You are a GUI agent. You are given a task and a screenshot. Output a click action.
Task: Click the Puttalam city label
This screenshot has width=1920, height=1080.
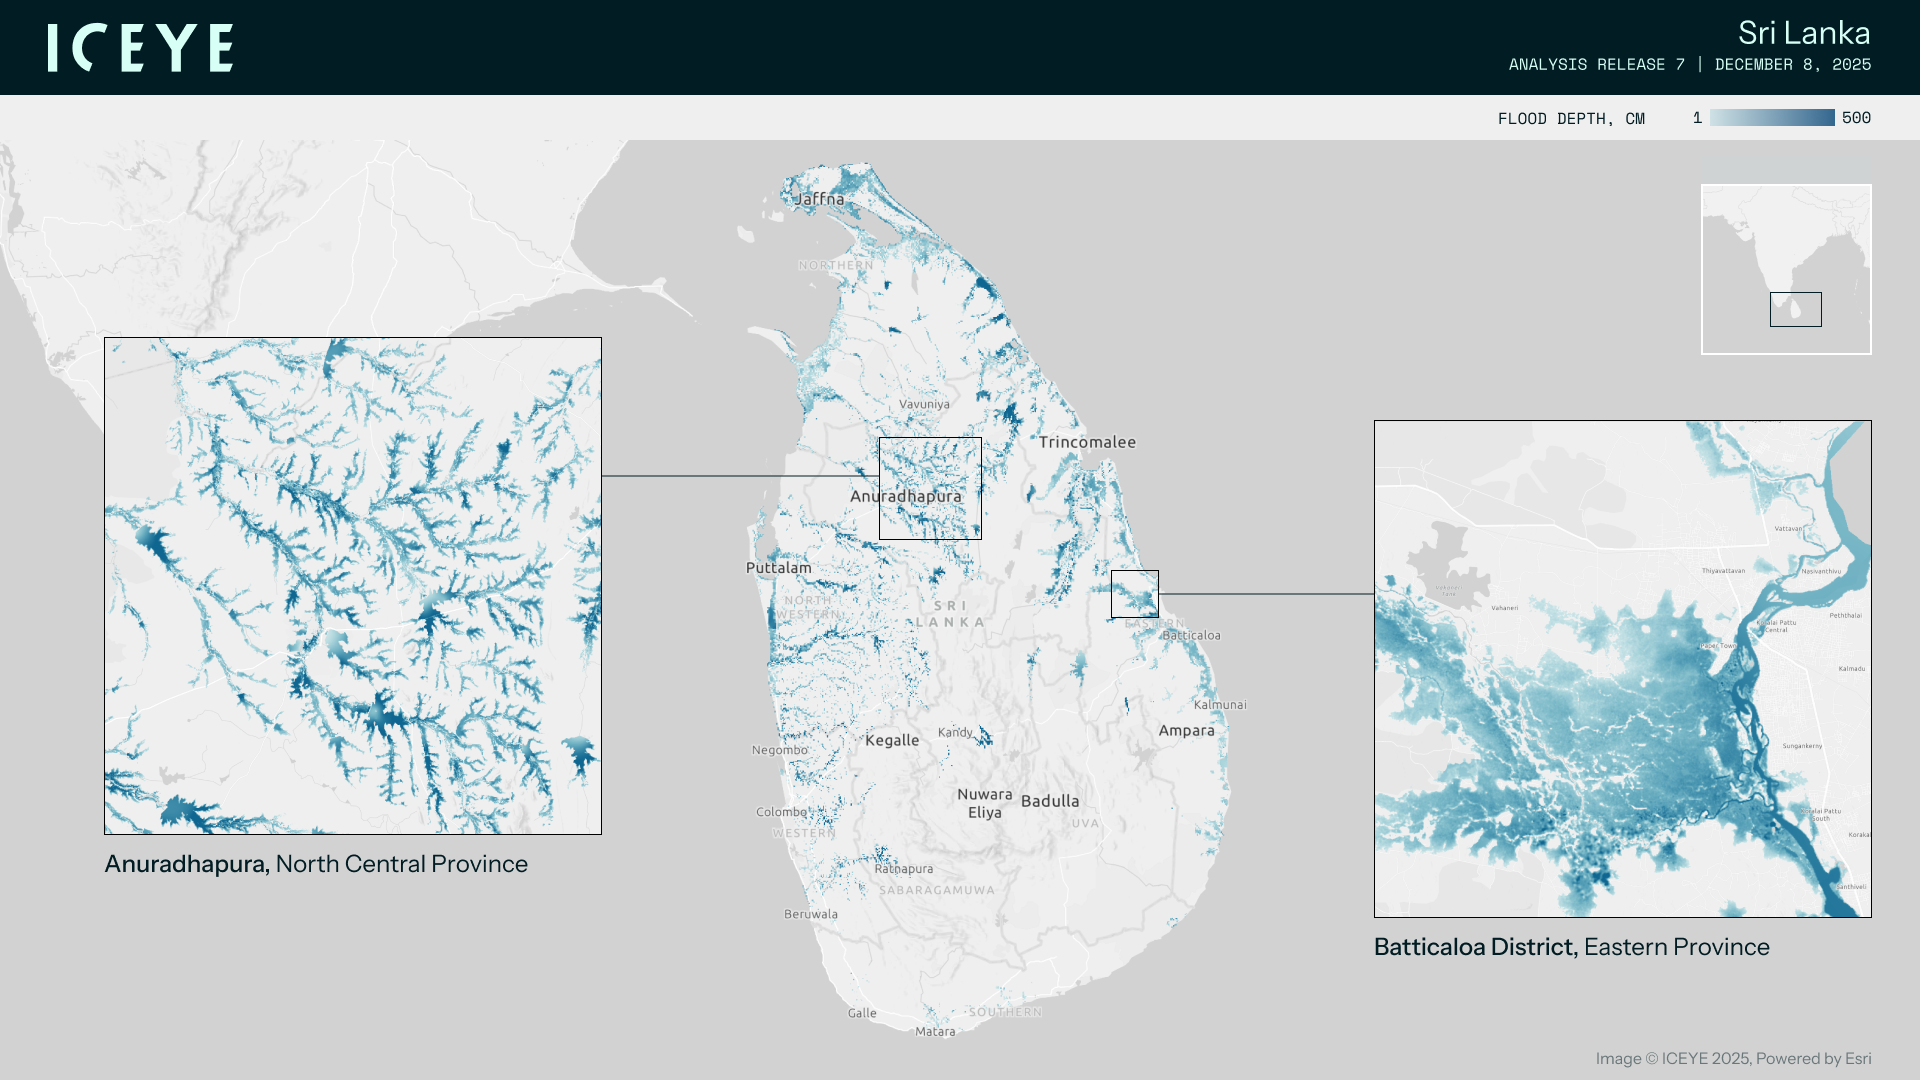778,568
